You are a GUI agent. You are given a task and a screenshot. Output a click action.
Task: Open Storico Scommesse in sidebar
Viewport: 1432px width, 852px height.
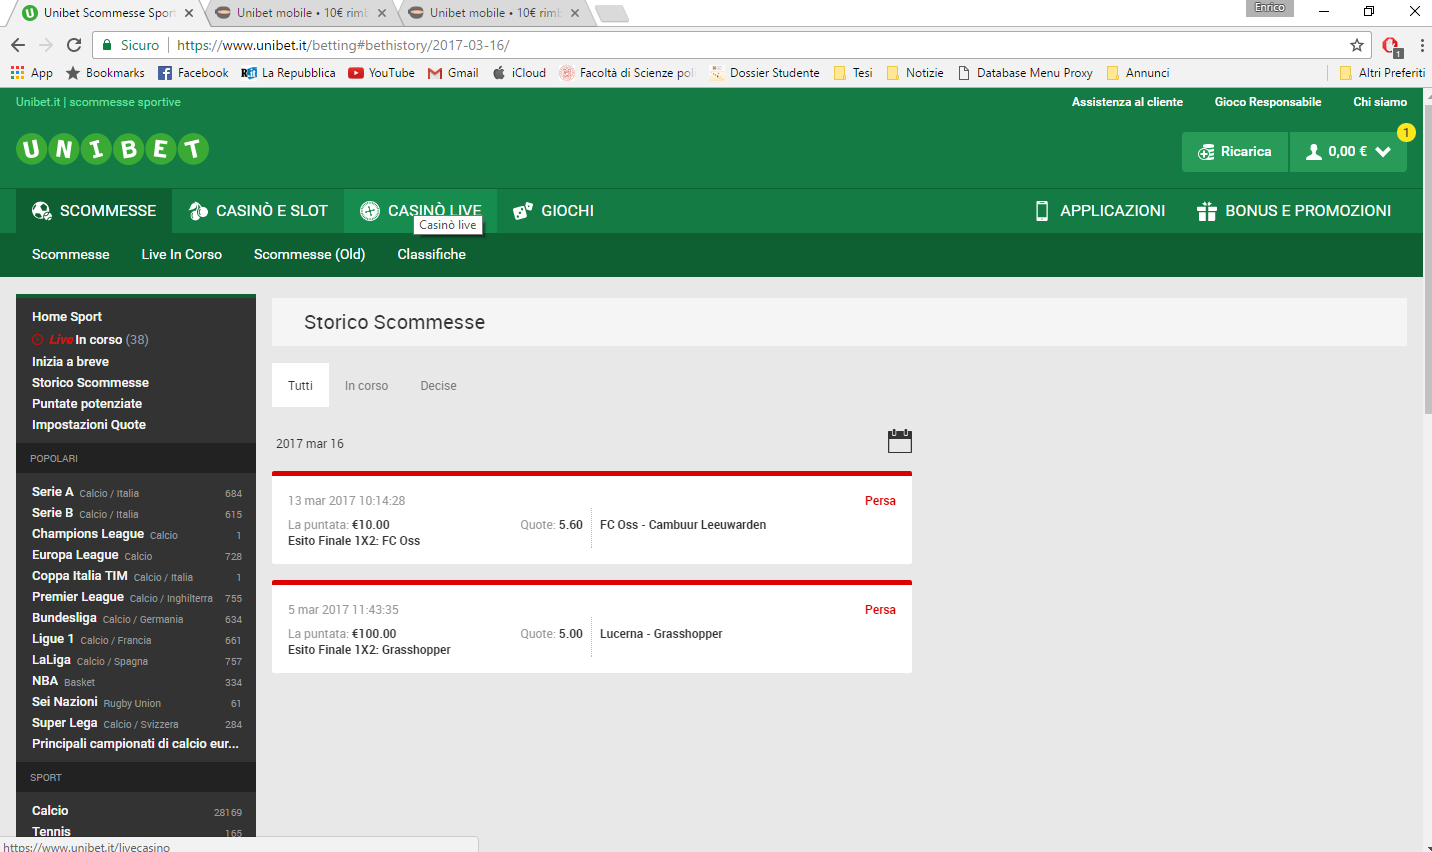[90, 382]
